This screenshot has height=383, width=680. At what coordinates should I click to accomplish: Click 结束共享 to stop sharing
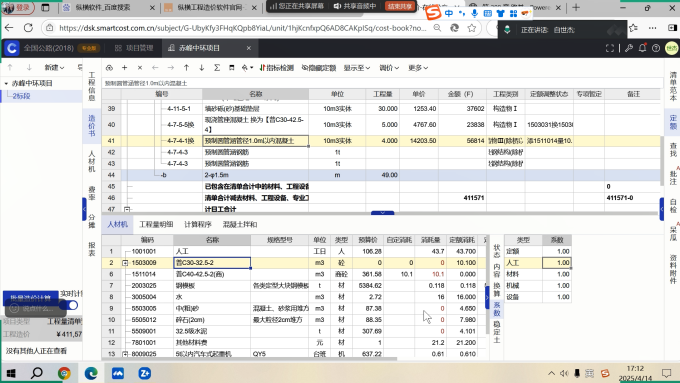[x=399, y=7]
